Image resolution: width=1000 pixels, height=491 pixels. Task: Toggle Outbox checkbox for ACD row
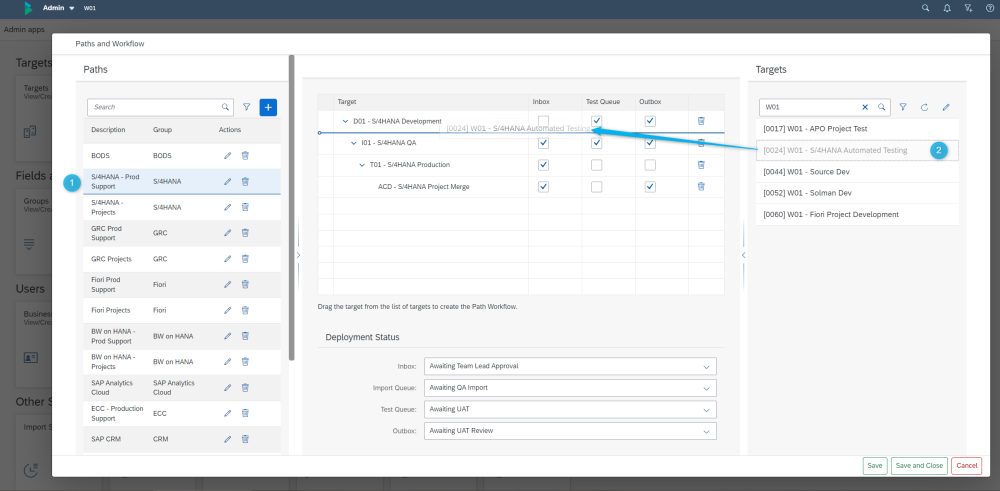(650, 187)
